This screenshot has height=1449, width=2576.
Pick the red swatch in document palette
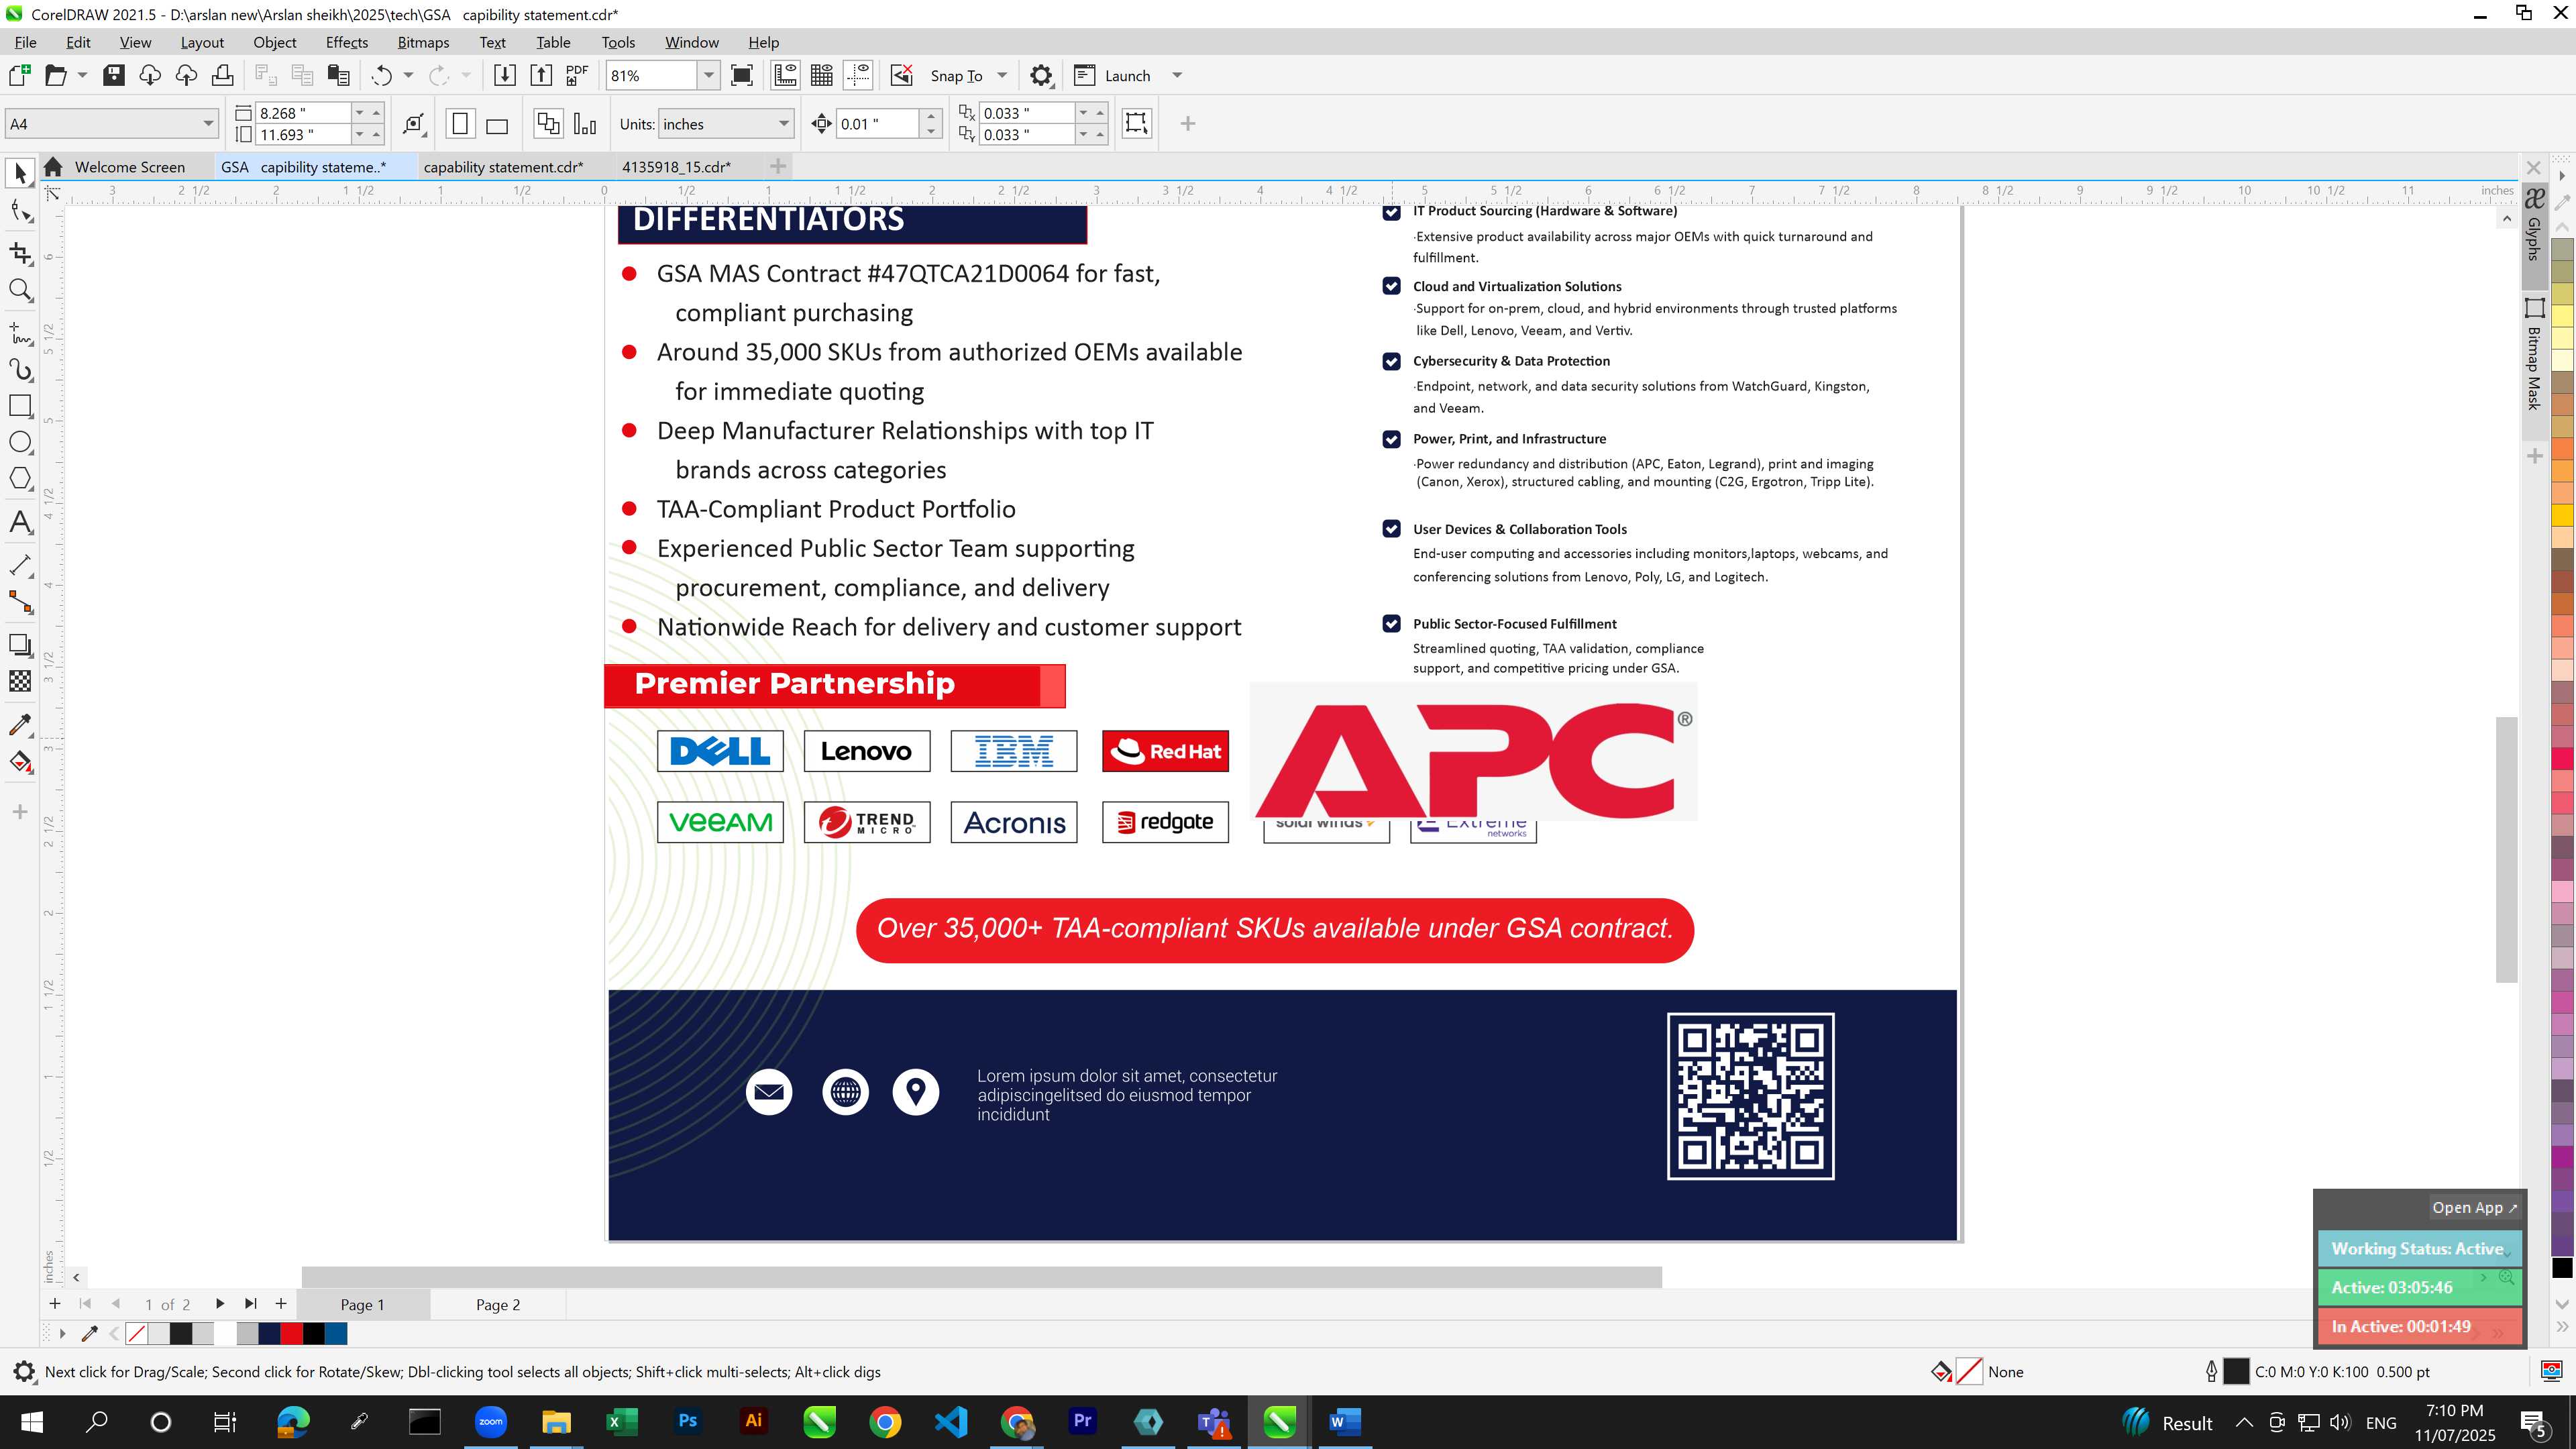click(291, 1333)
